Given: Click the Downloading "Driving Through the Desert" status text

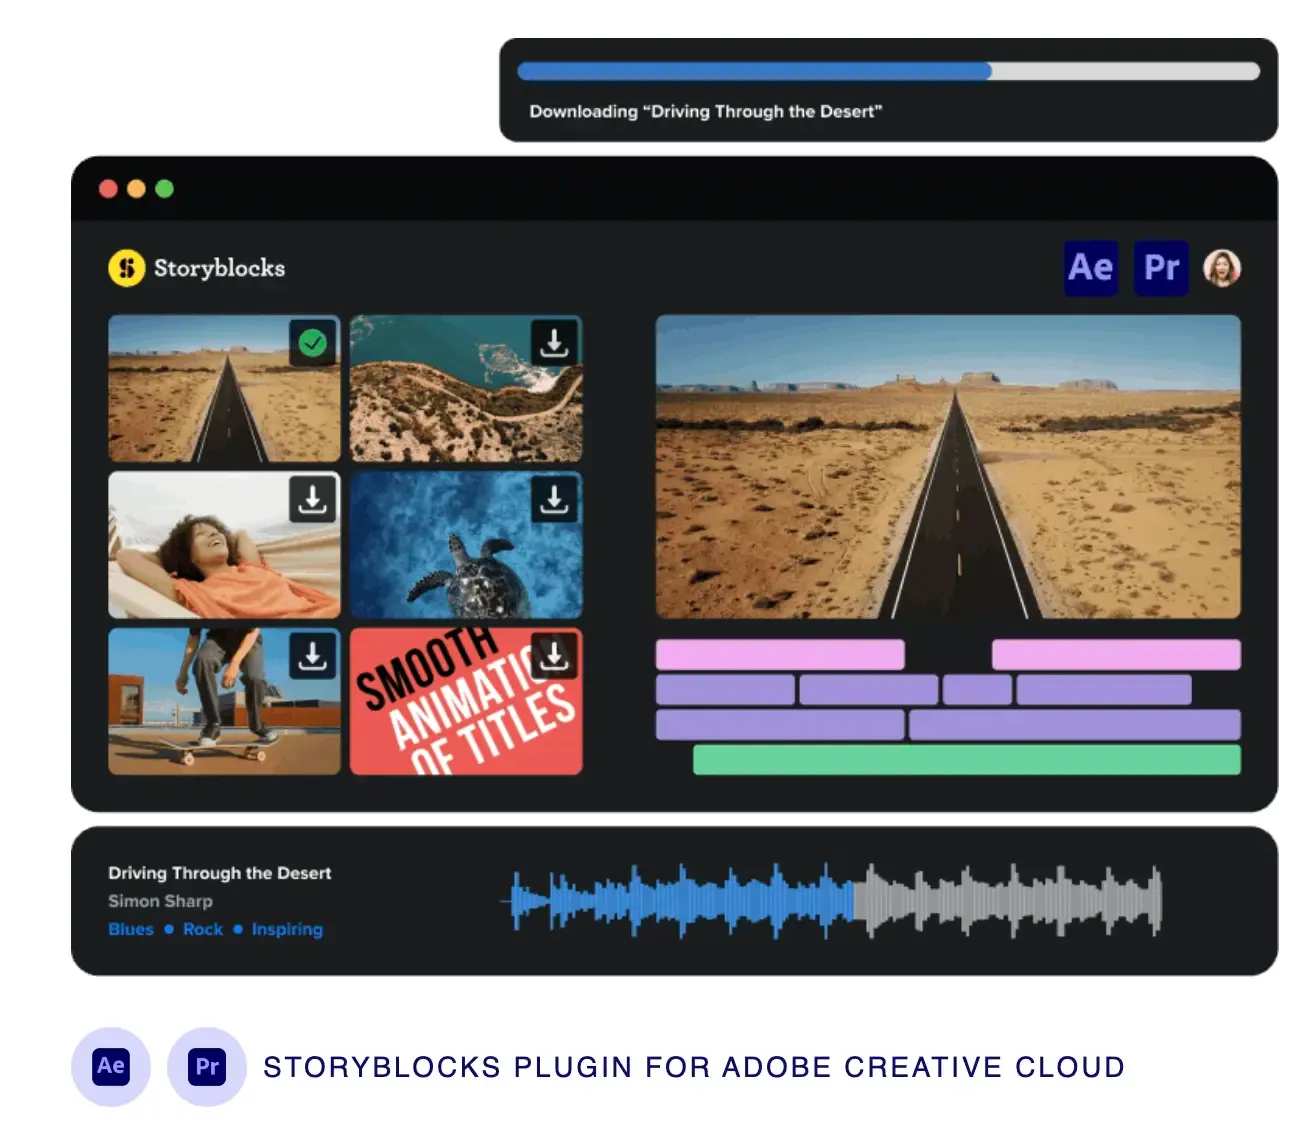Looking at the screenshot, I should pos(706,111).
